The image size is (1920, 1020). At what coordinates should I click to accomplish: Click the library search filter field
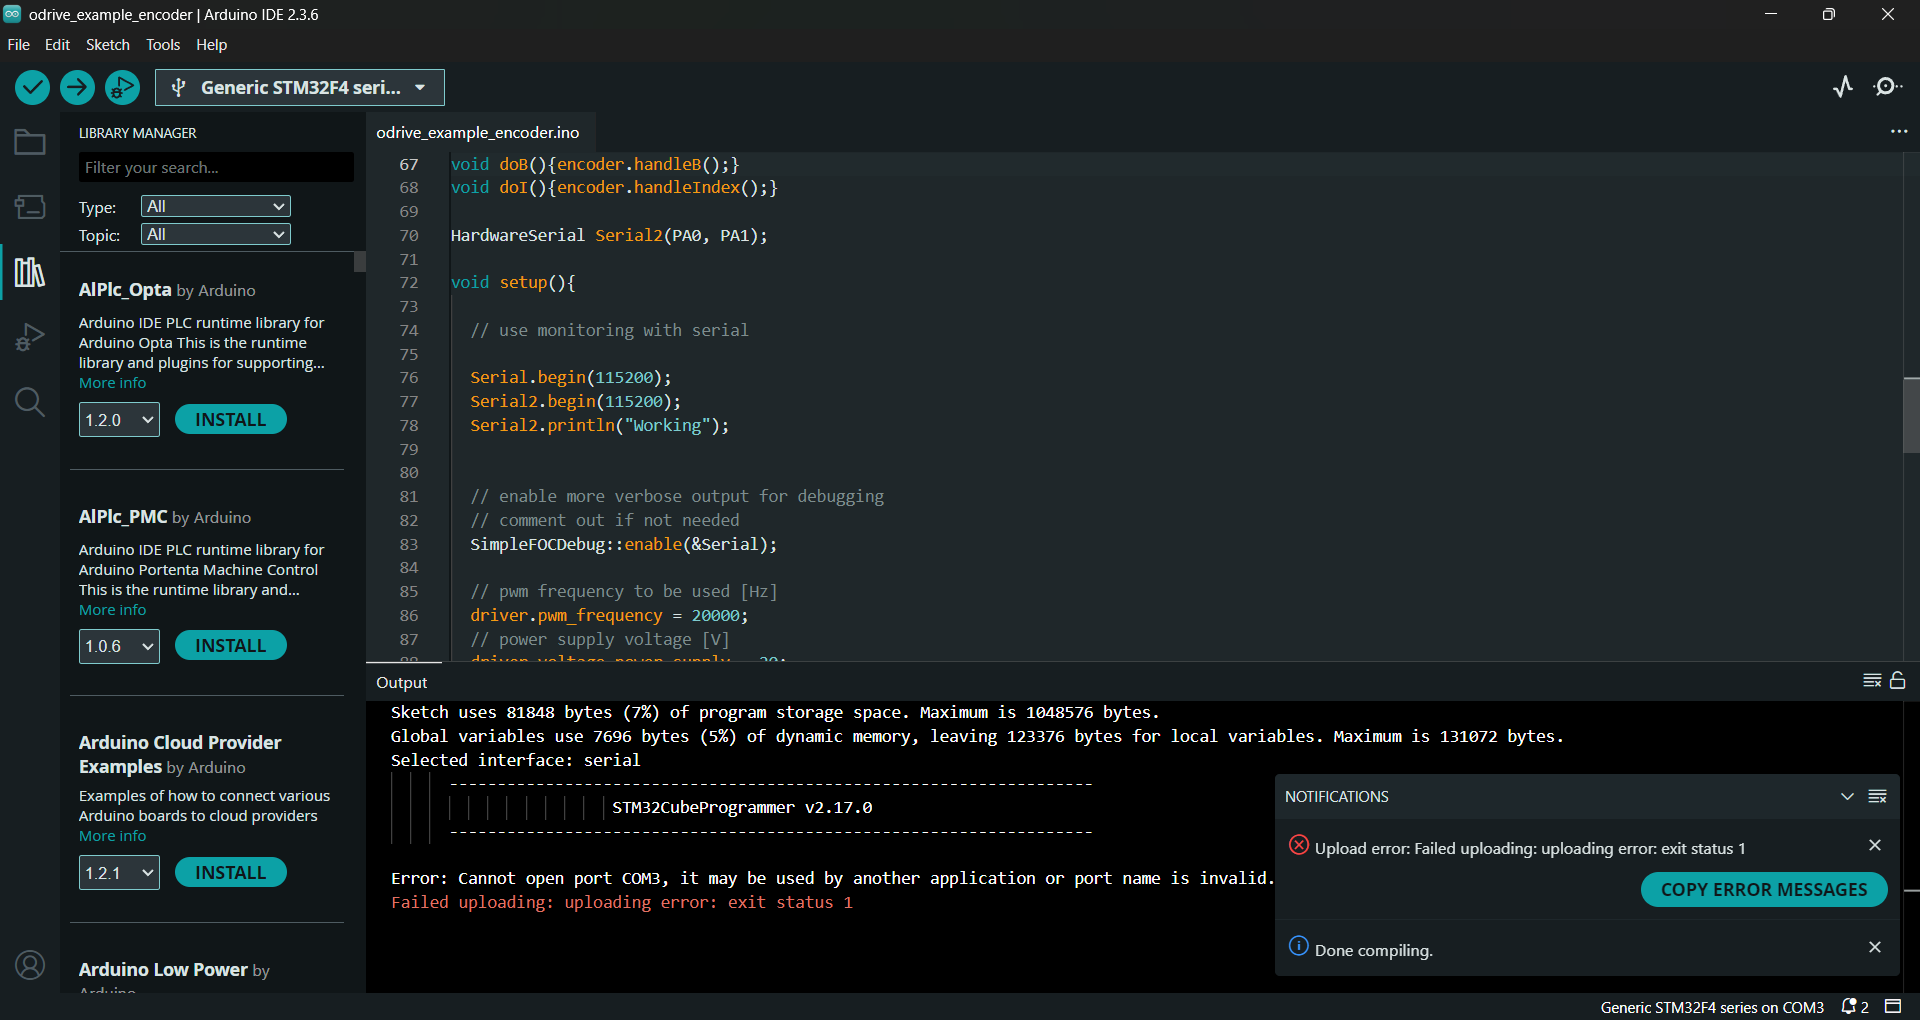216,168
